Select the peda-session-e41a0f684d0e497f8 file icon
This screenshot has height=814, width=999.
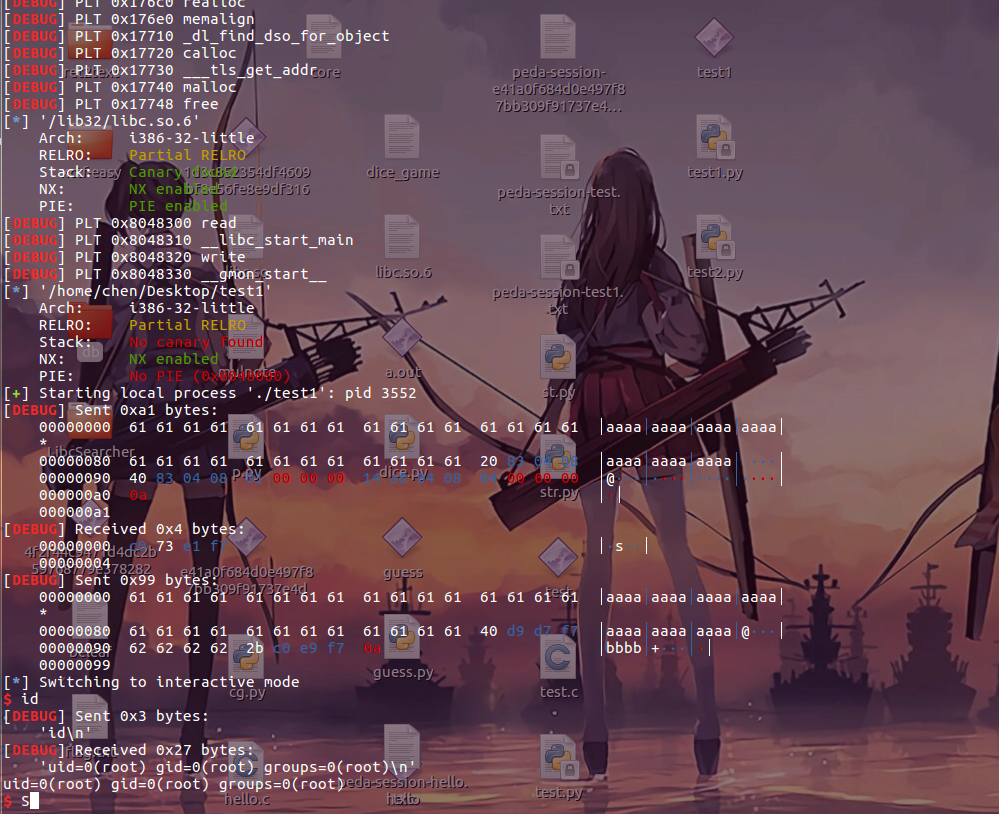558,38
